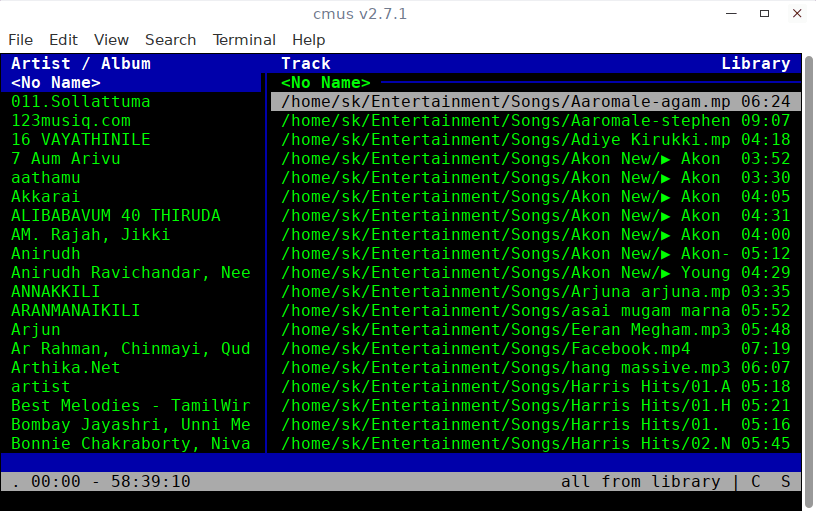The width and height of the screenshot is (816, 511).
Task: Select artist aathamu
Action: (x=131, y=177)
